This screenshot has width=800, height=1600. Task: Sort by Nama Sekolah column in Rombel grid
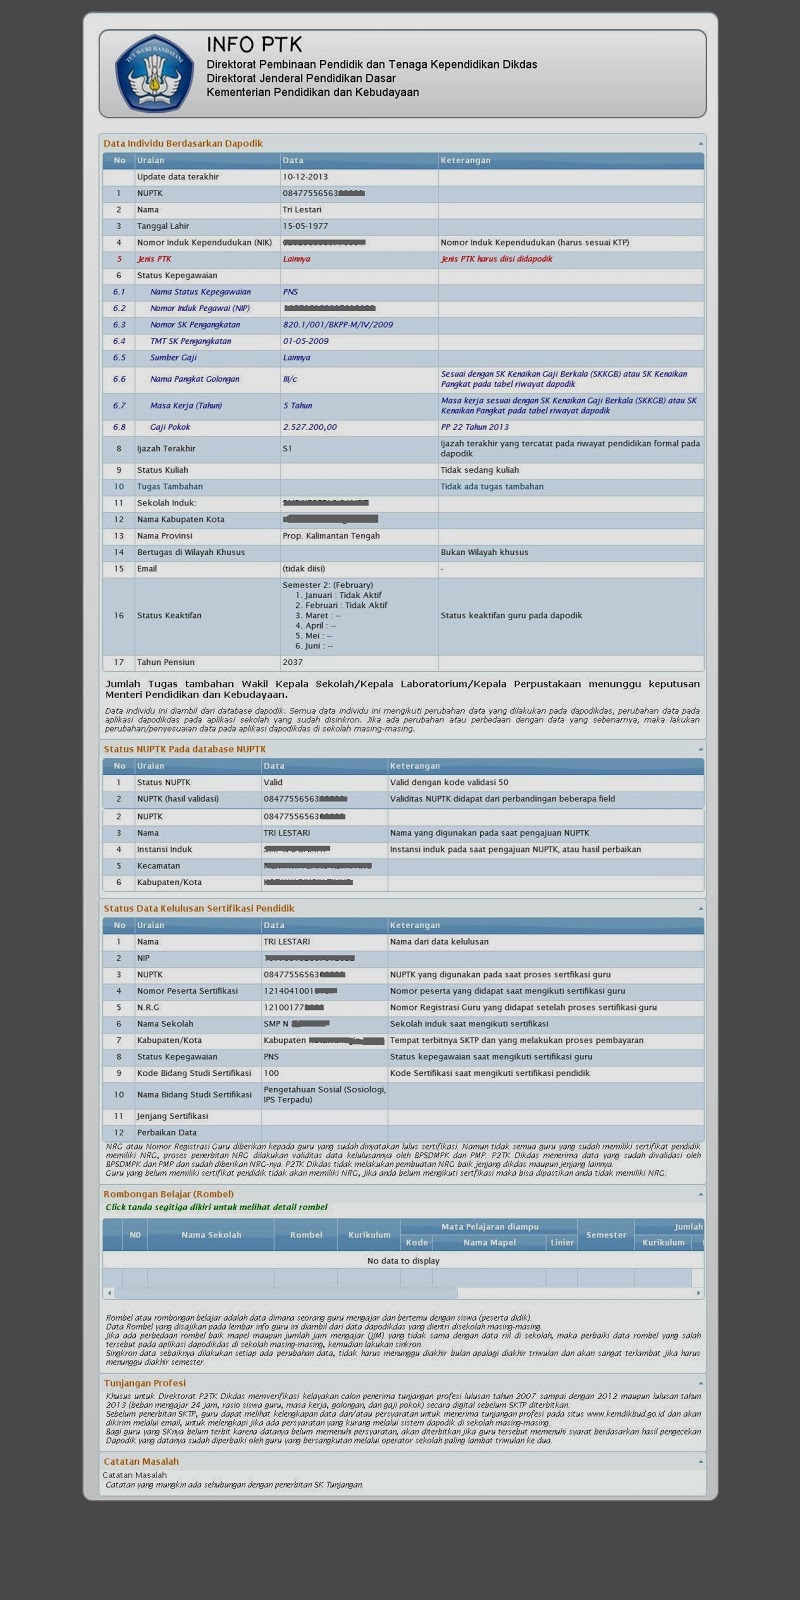[211, 1235]
